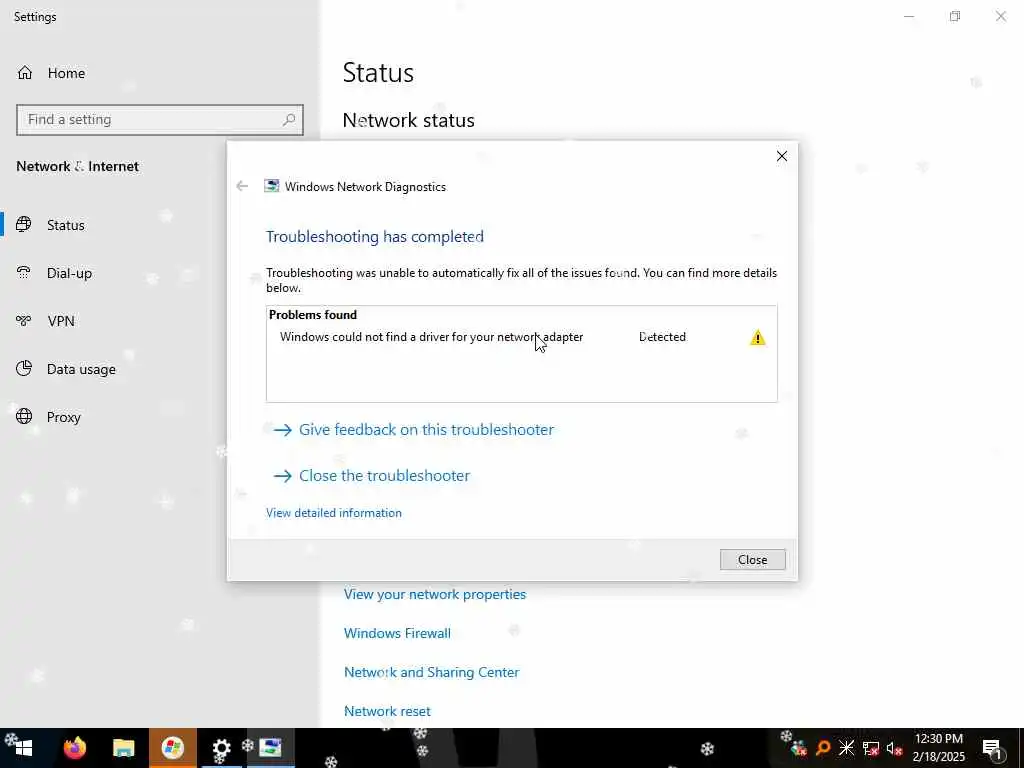Open Network and Sharing Center link
1024x768 pixels.
(432, 672)
